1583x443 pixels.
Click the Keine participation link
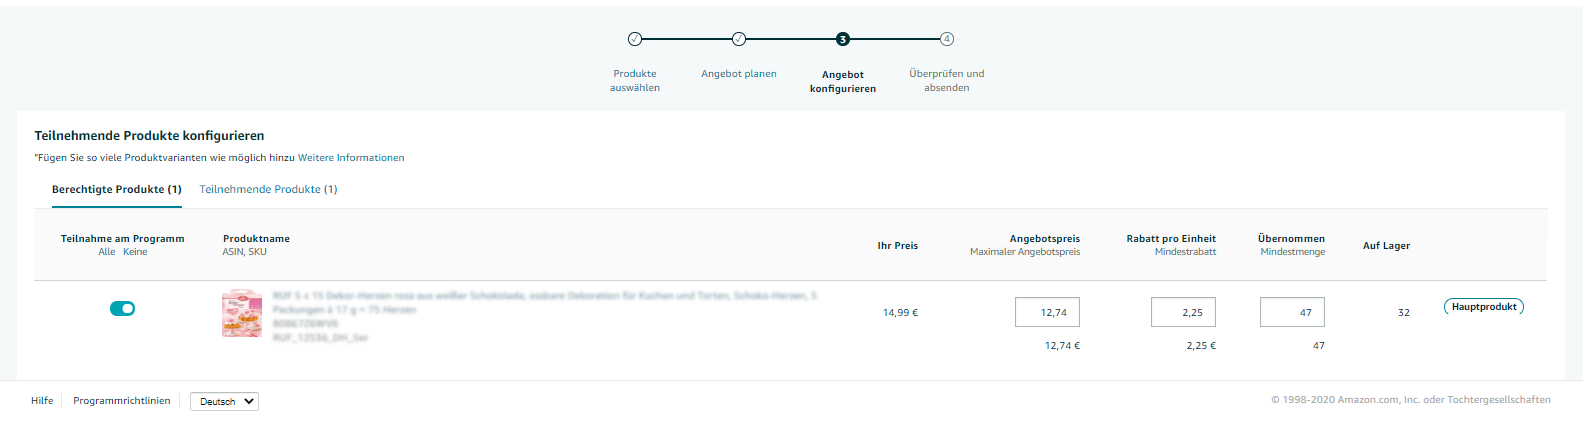point(135,252)
